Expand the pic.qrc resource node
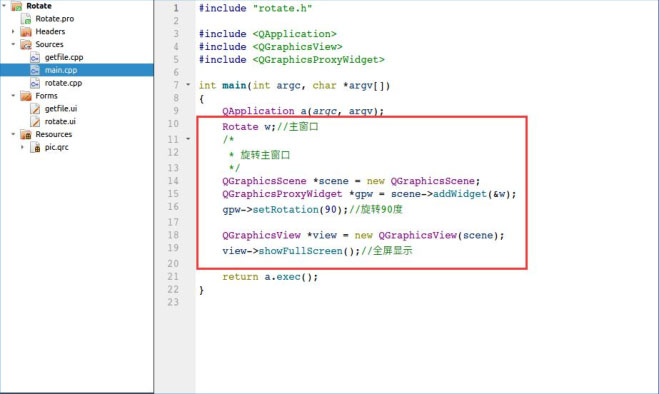Screen dimensions: 659x394 pos(22,147)
